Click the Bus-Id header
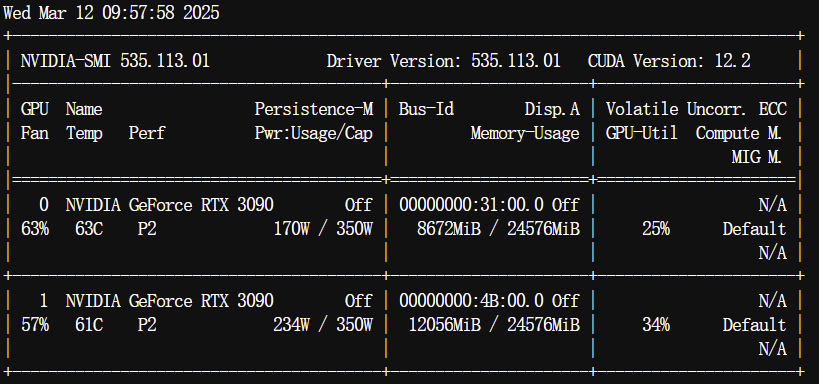This screenshot has height=384, width=819. pyautogui.click(x=426, y=109)
